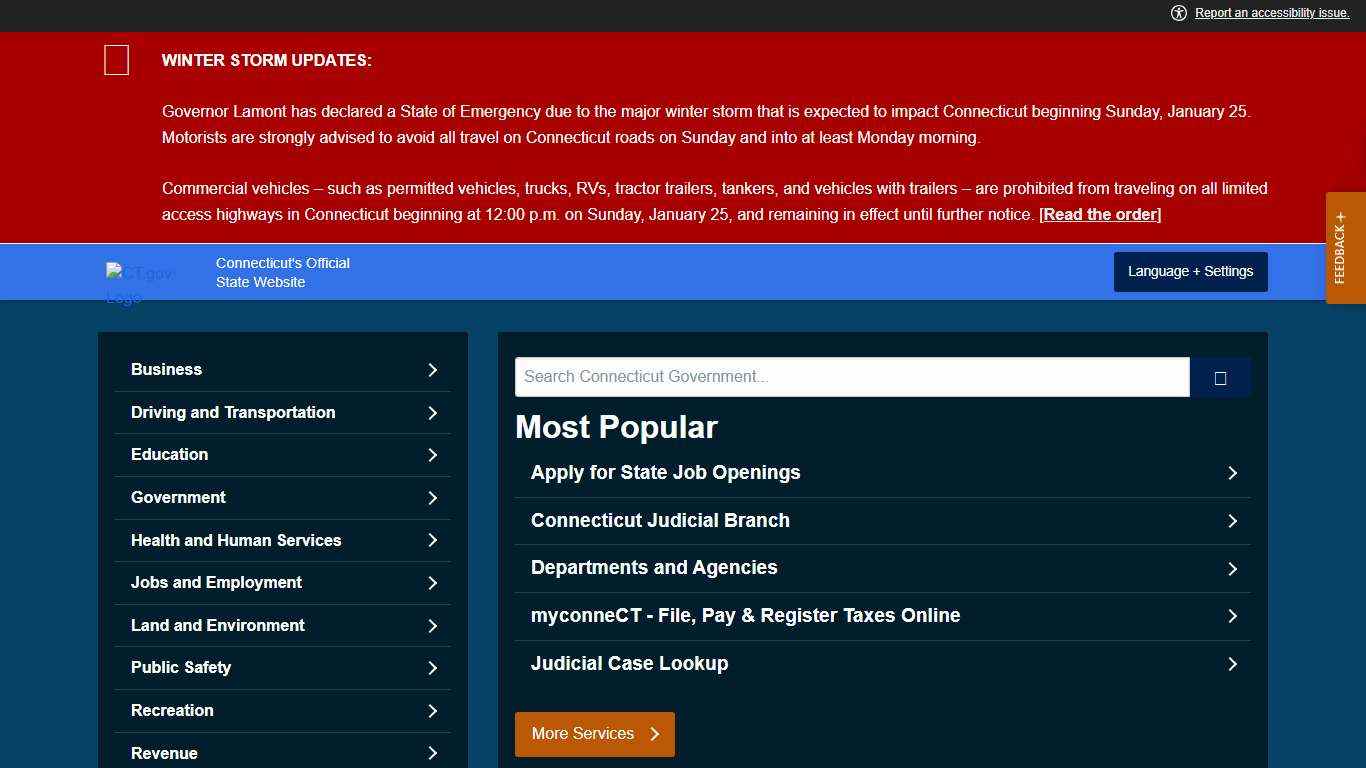Screen dimensions: 1366x768
Task: Click the chevron next to myconneCT taxes entry
Action: click(x=1233, y=616)
